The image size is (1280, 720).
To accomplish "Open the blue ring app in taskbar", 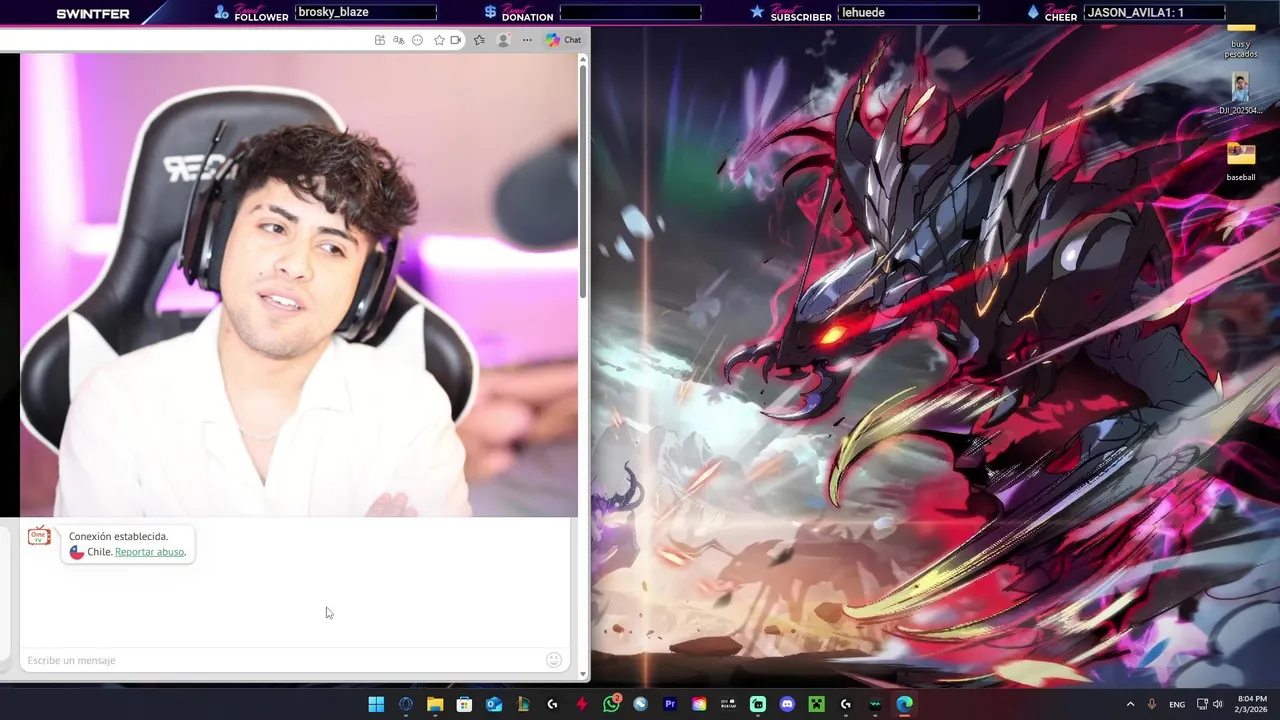I will pos(405,704).
